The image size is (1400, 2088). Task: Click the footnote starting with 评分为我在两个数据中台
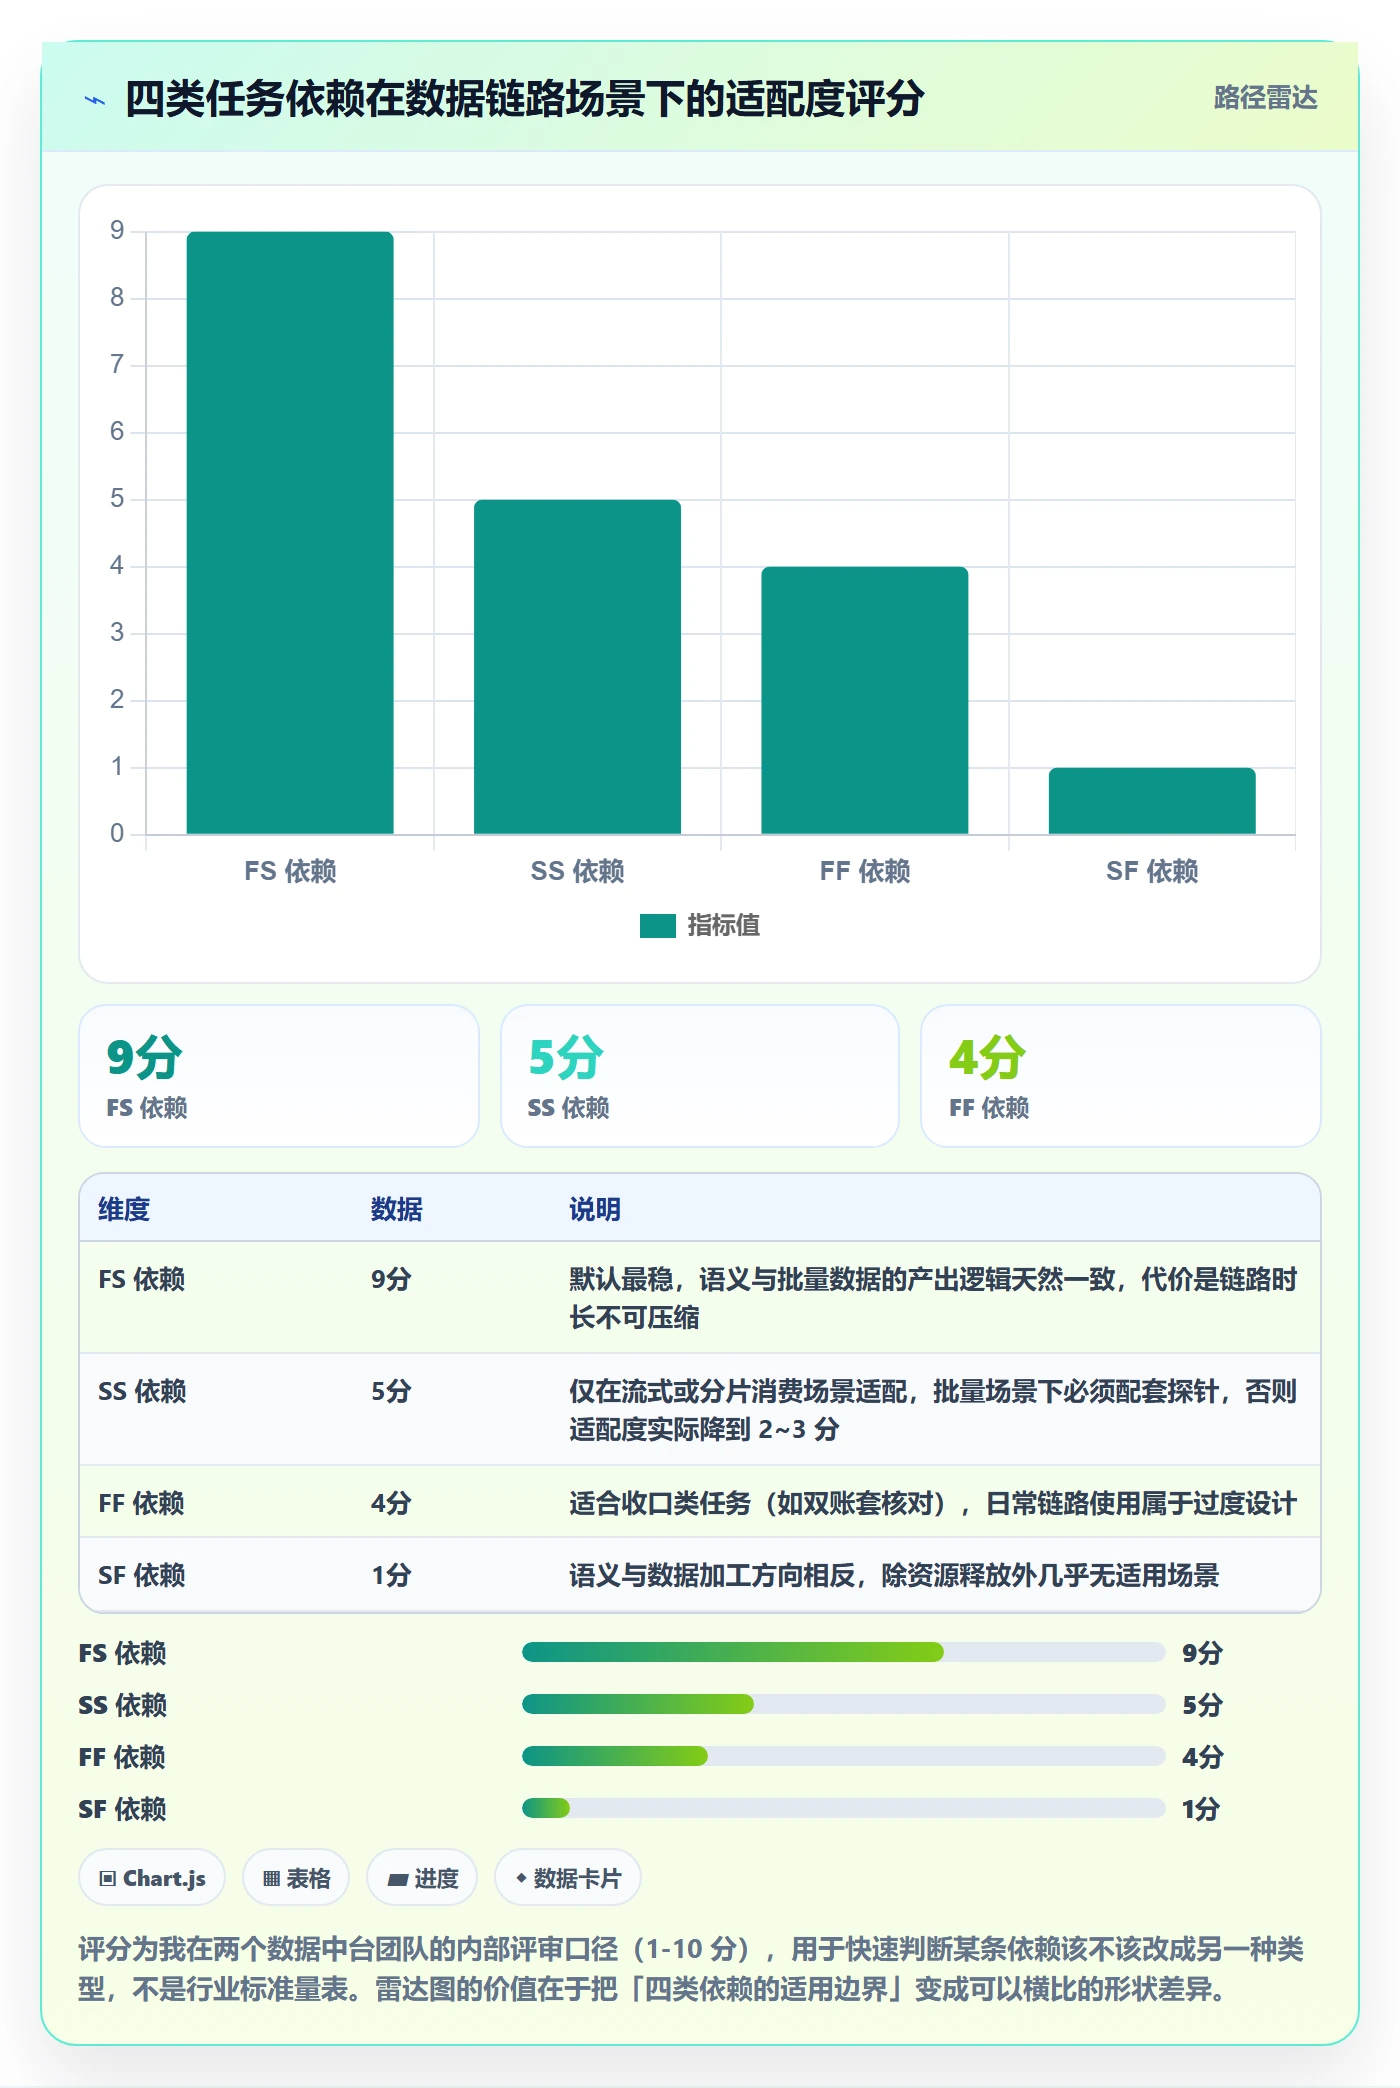pos(691,1968)
